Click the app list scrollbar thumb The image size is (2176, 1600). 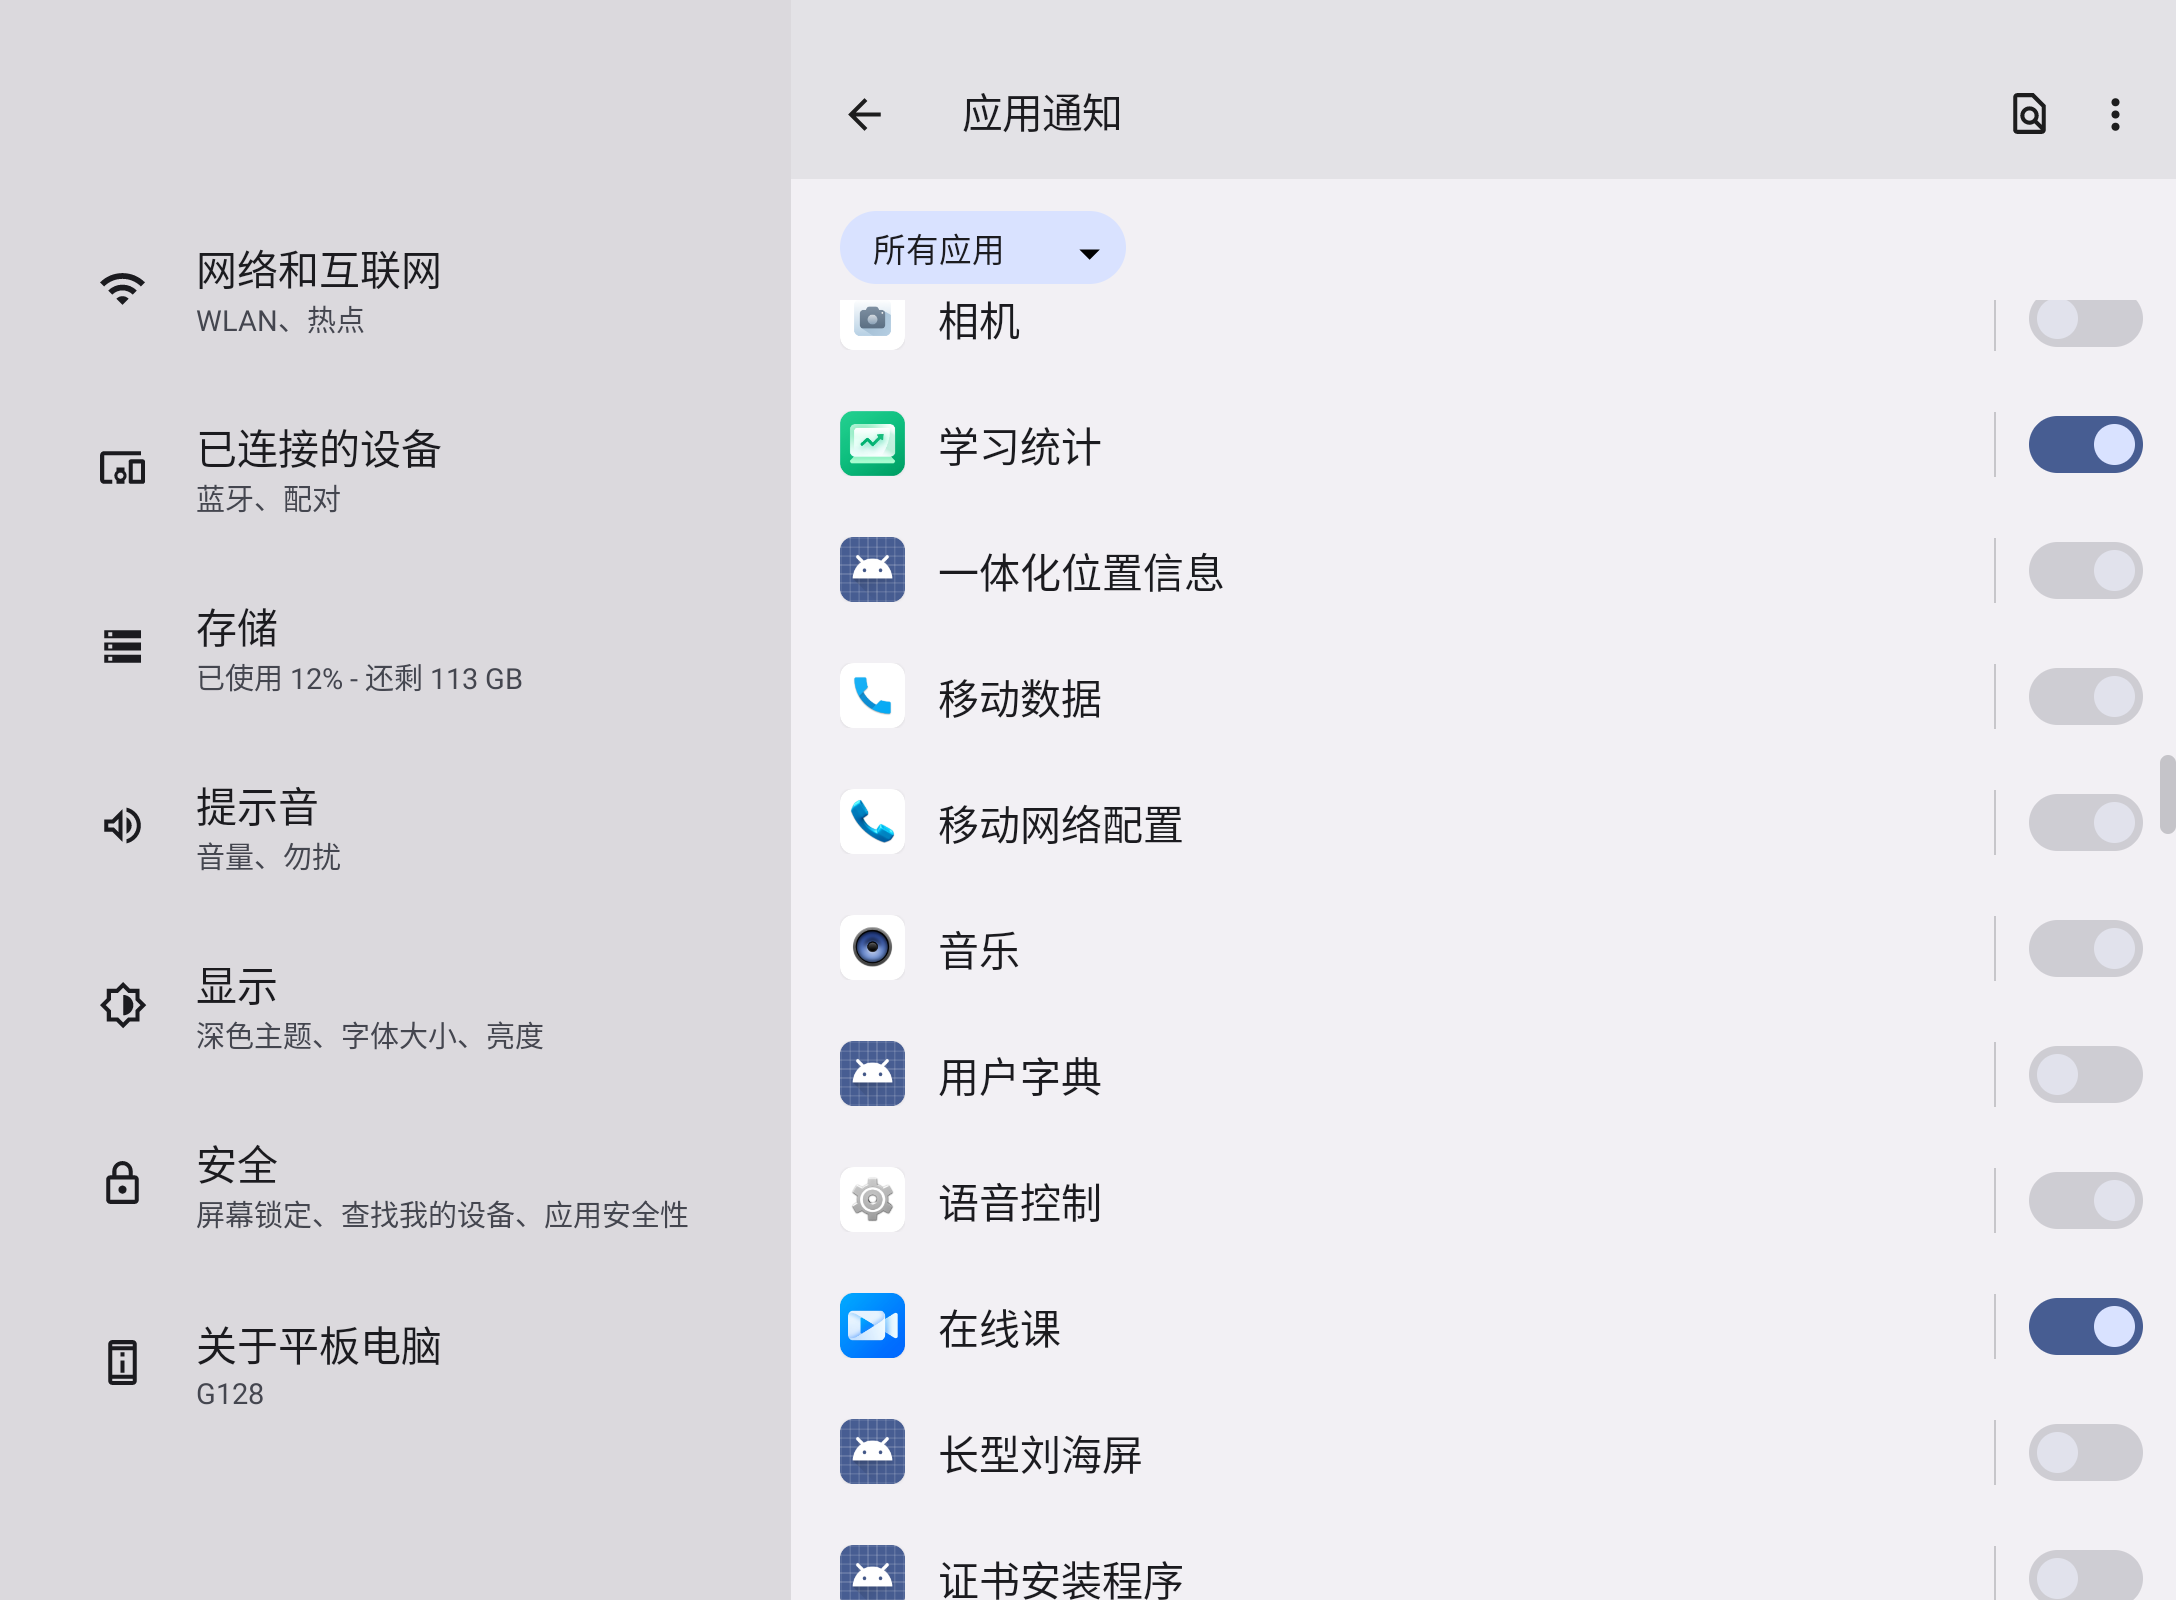tap(2167, 794)
